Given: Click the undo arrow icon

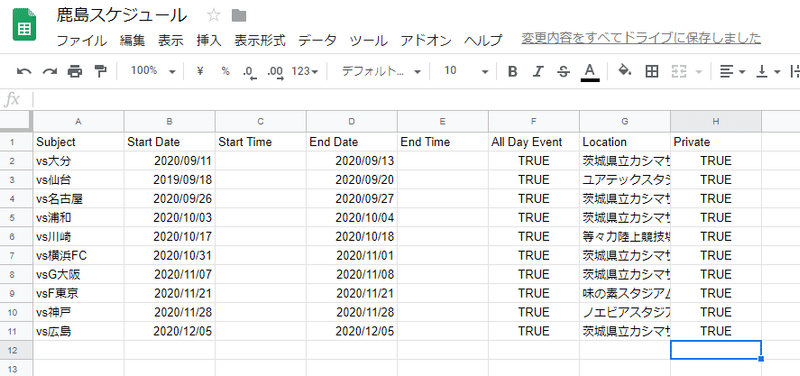Looking at the screenshot, I should (24, 72).
